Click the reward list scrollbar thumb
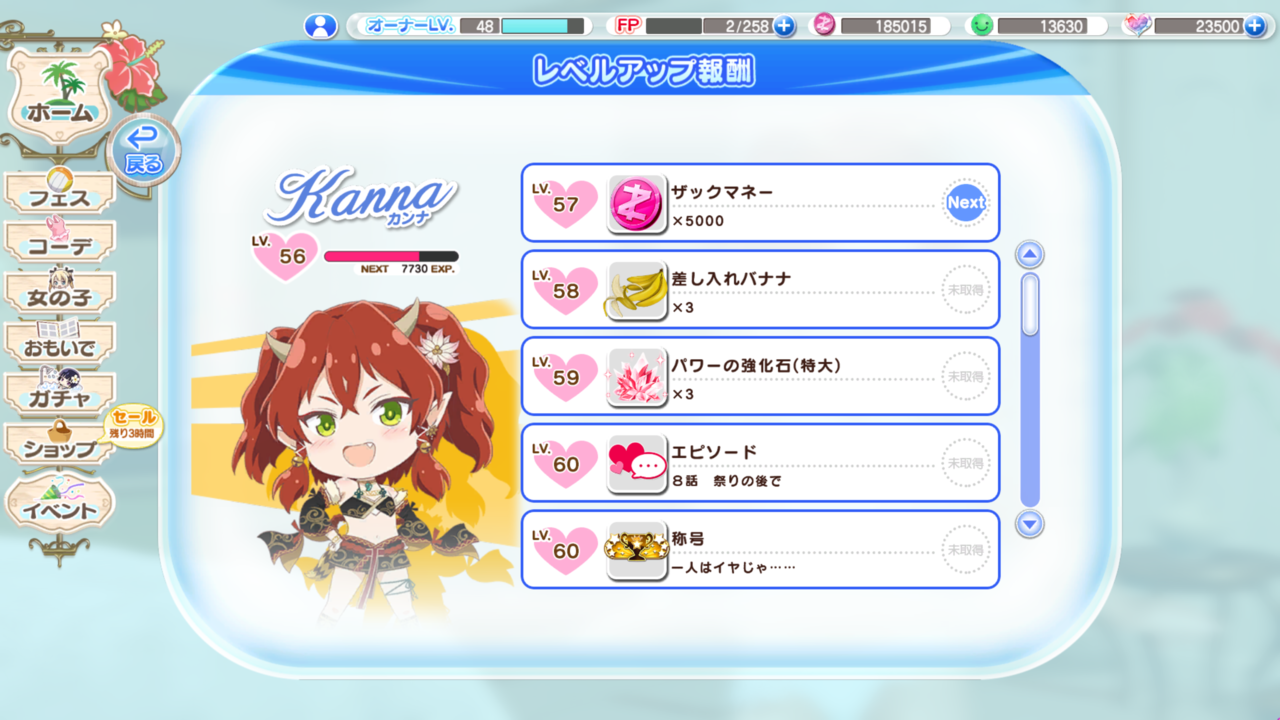 1030,305
